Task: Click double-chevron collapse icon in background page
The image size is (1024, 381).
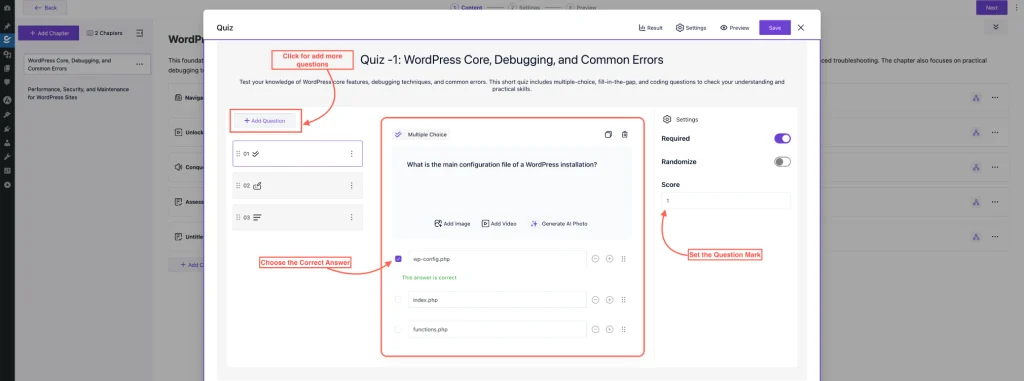Action: coord(996,27)
